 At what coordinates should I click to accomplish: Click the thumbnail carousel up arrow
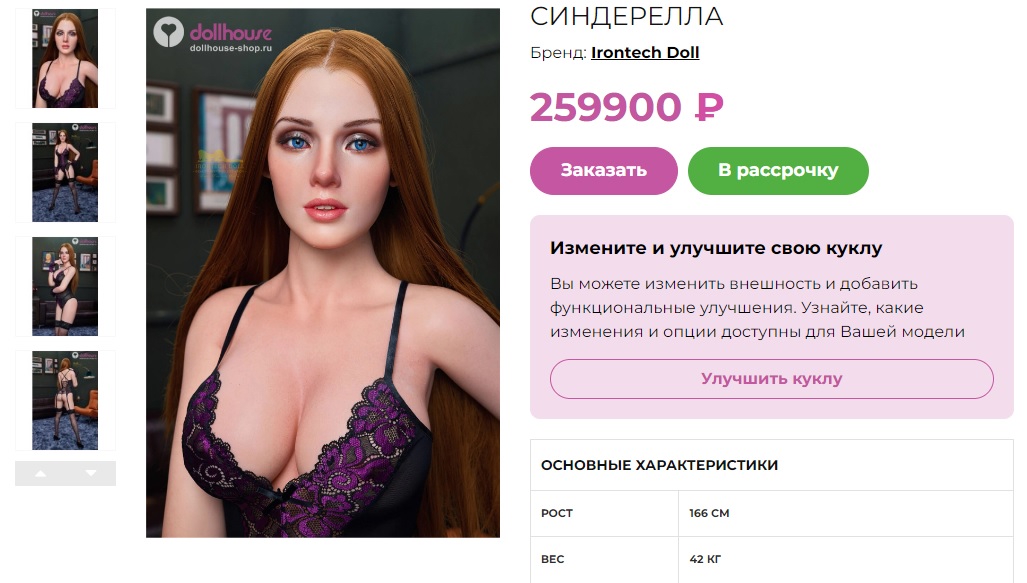point(41,474)
